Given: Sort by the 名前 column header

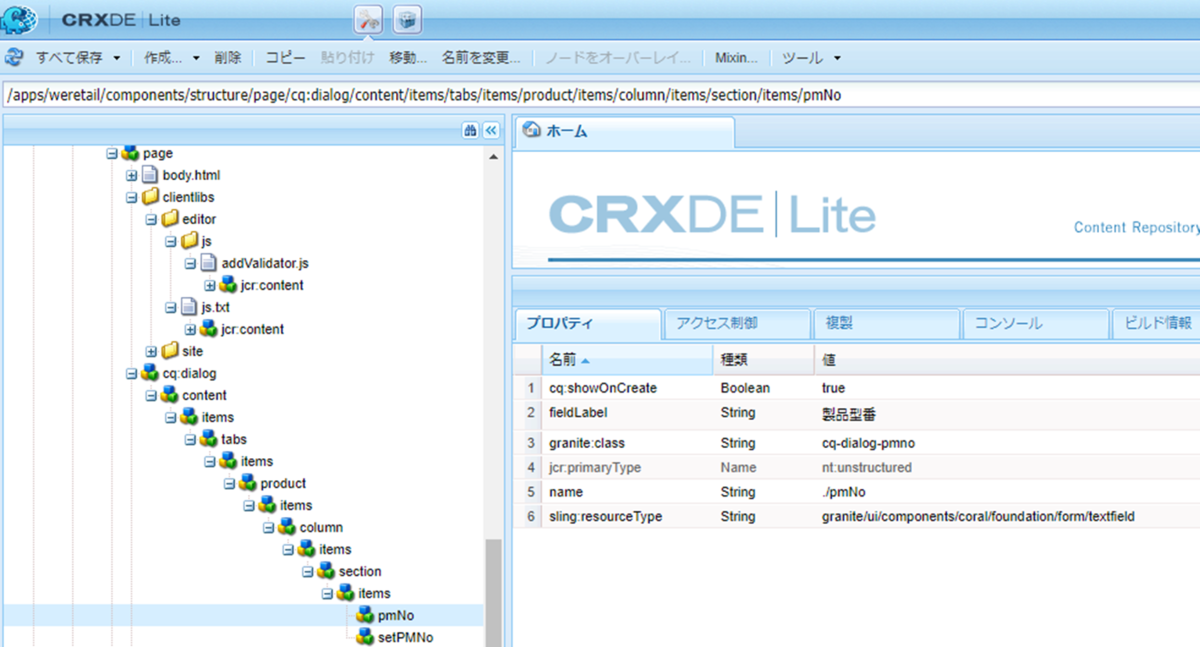Looking at the screenshot, I should tap(627, 359).
